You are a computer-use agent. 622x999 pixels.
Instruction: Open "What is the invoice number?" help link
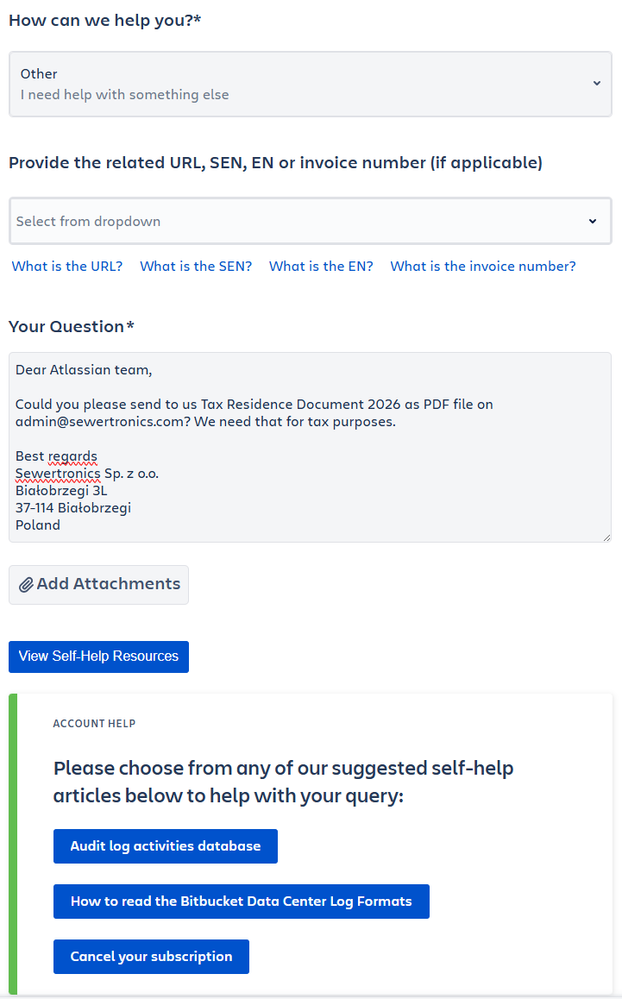tap(482, 266)
